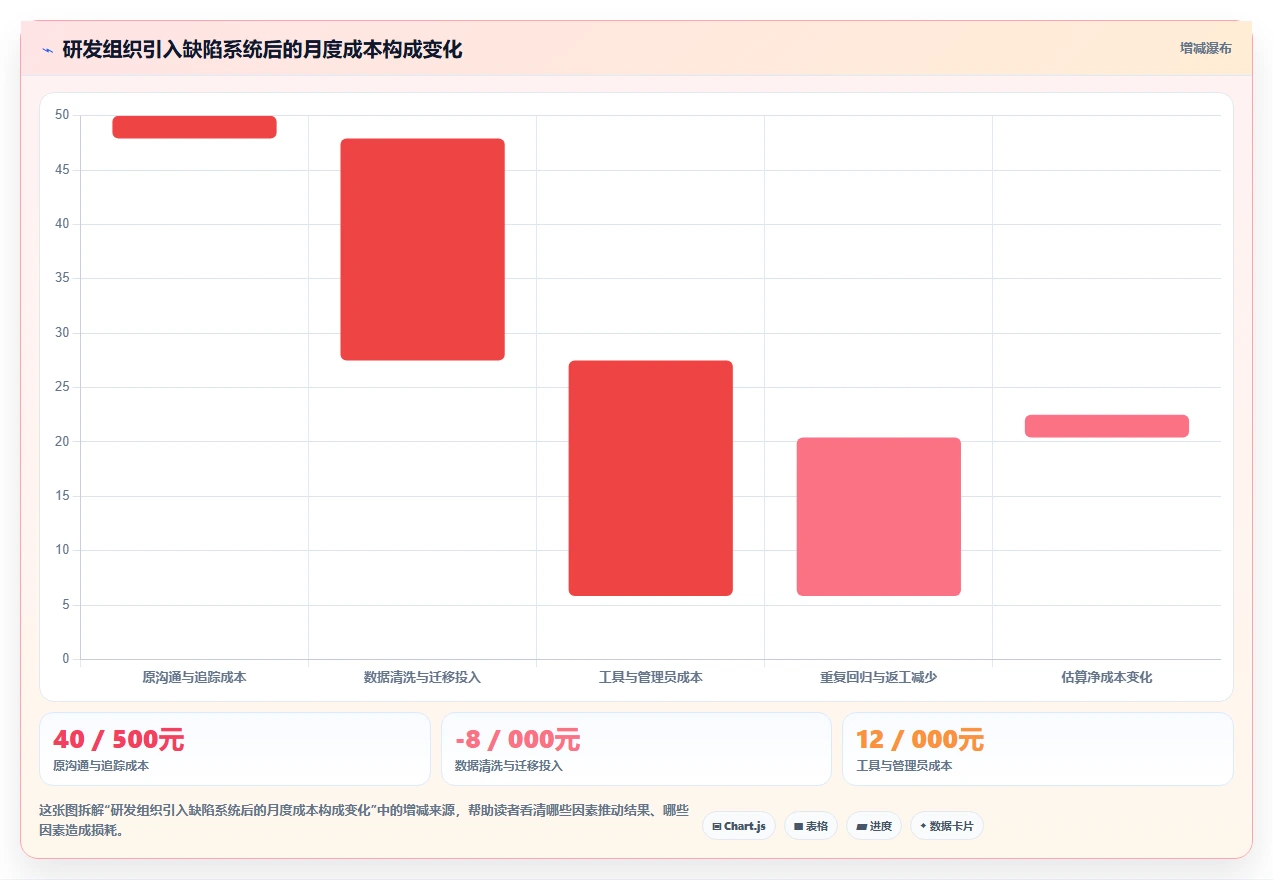1273x880 pixels.
Task: Click the lightning icon beside the title
Action: coord(47,49)
